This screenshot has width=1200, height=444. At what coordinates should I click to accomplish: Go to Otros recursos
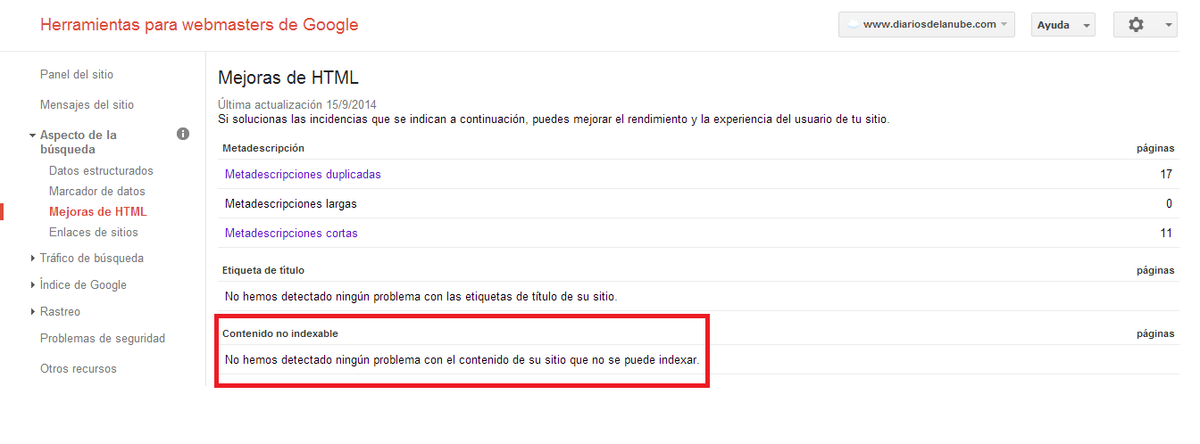point(78,369)
